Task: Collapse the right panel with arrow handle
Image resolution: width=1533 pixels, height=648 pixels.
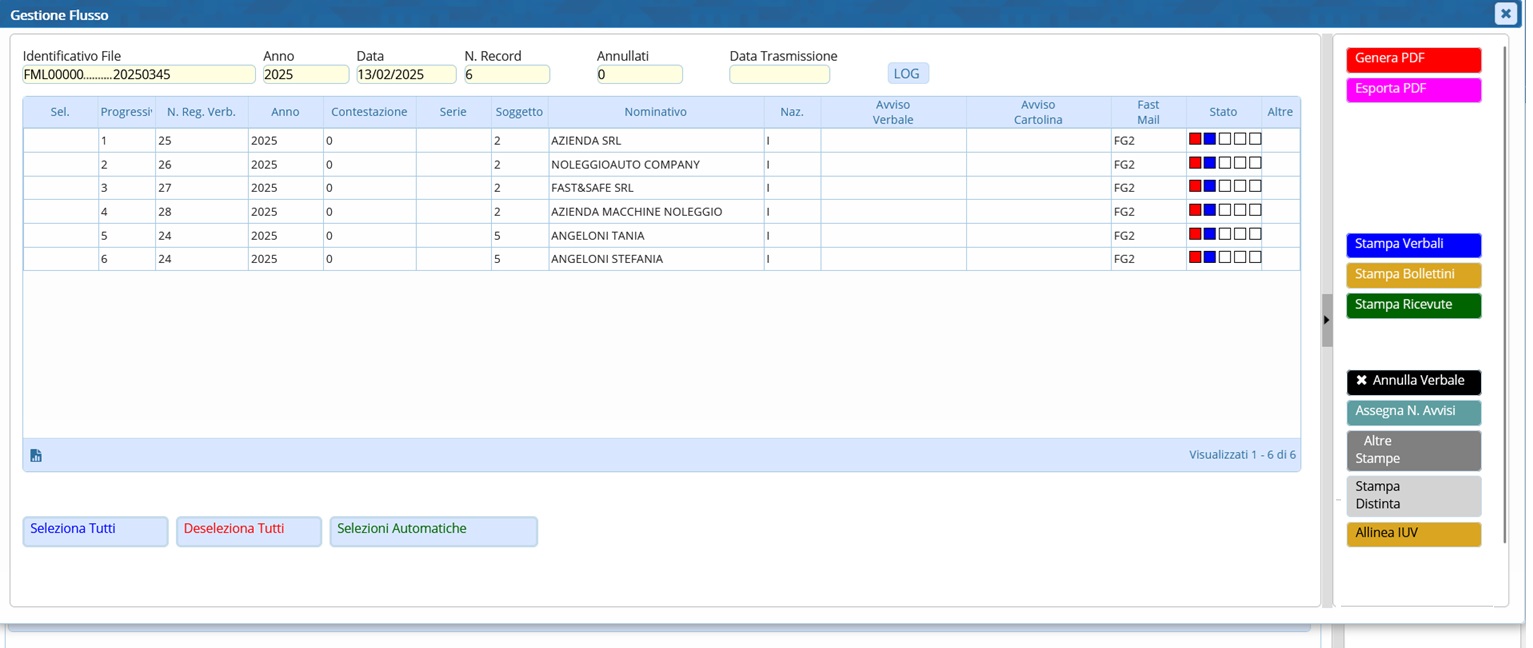Action: [x=1326, y=320]
